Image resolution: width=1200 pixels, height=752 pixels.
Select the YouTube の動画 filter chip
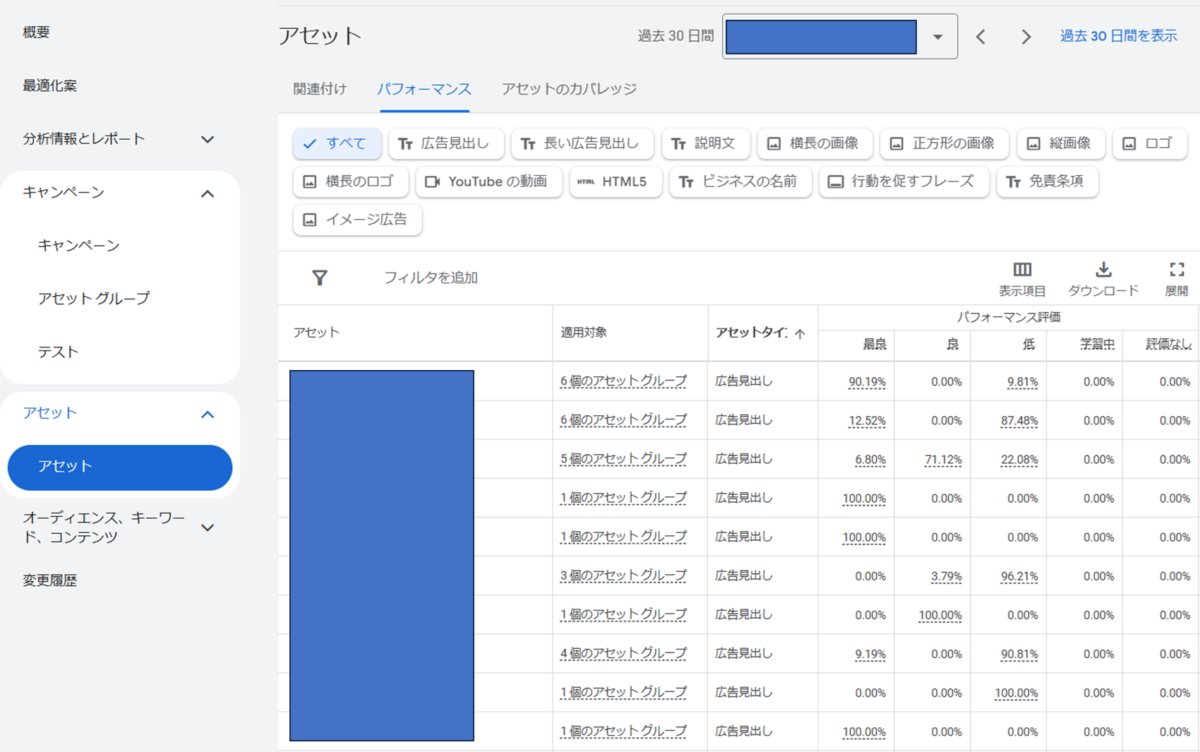click(487, 182)
